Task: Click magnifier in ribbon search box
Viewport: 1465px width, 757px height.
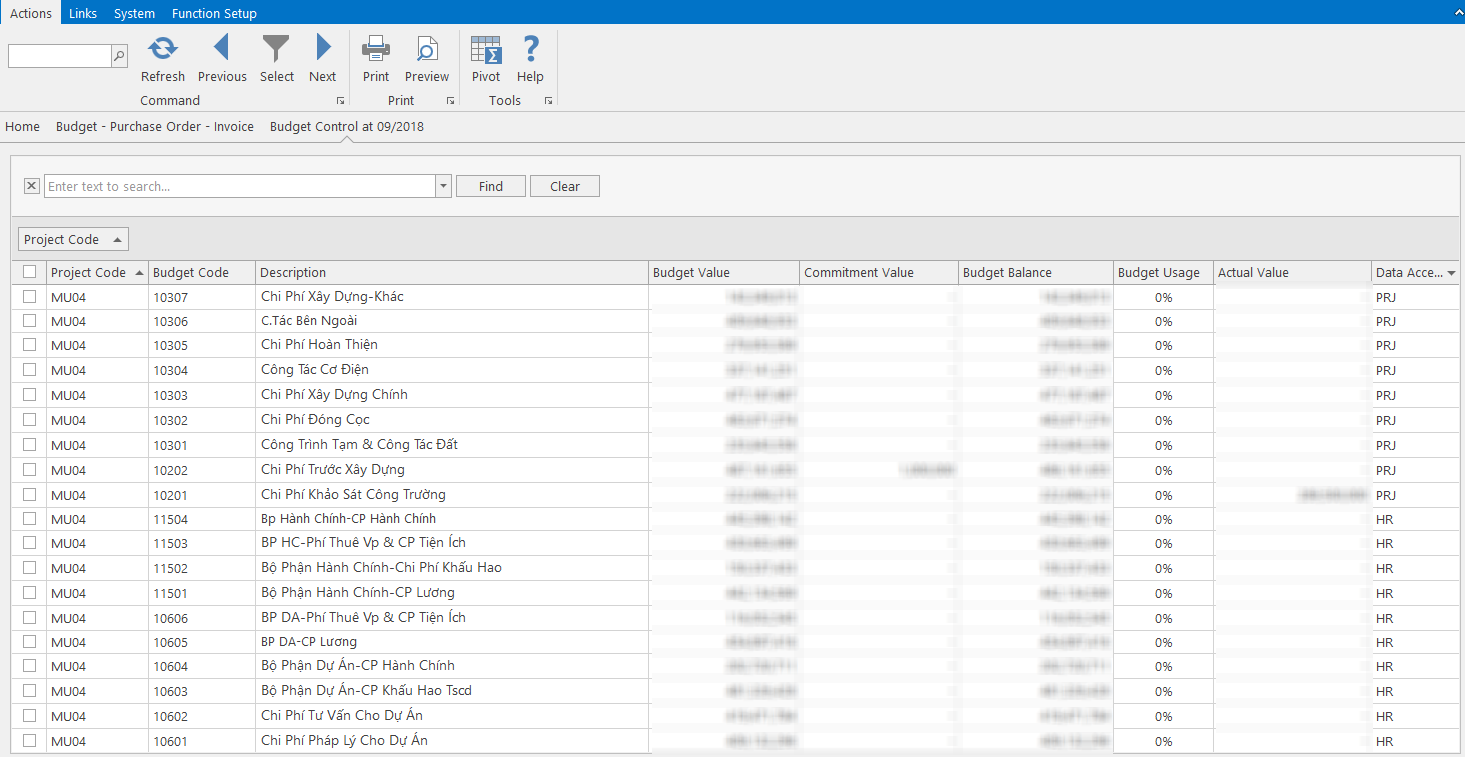Action: point(119,56)
